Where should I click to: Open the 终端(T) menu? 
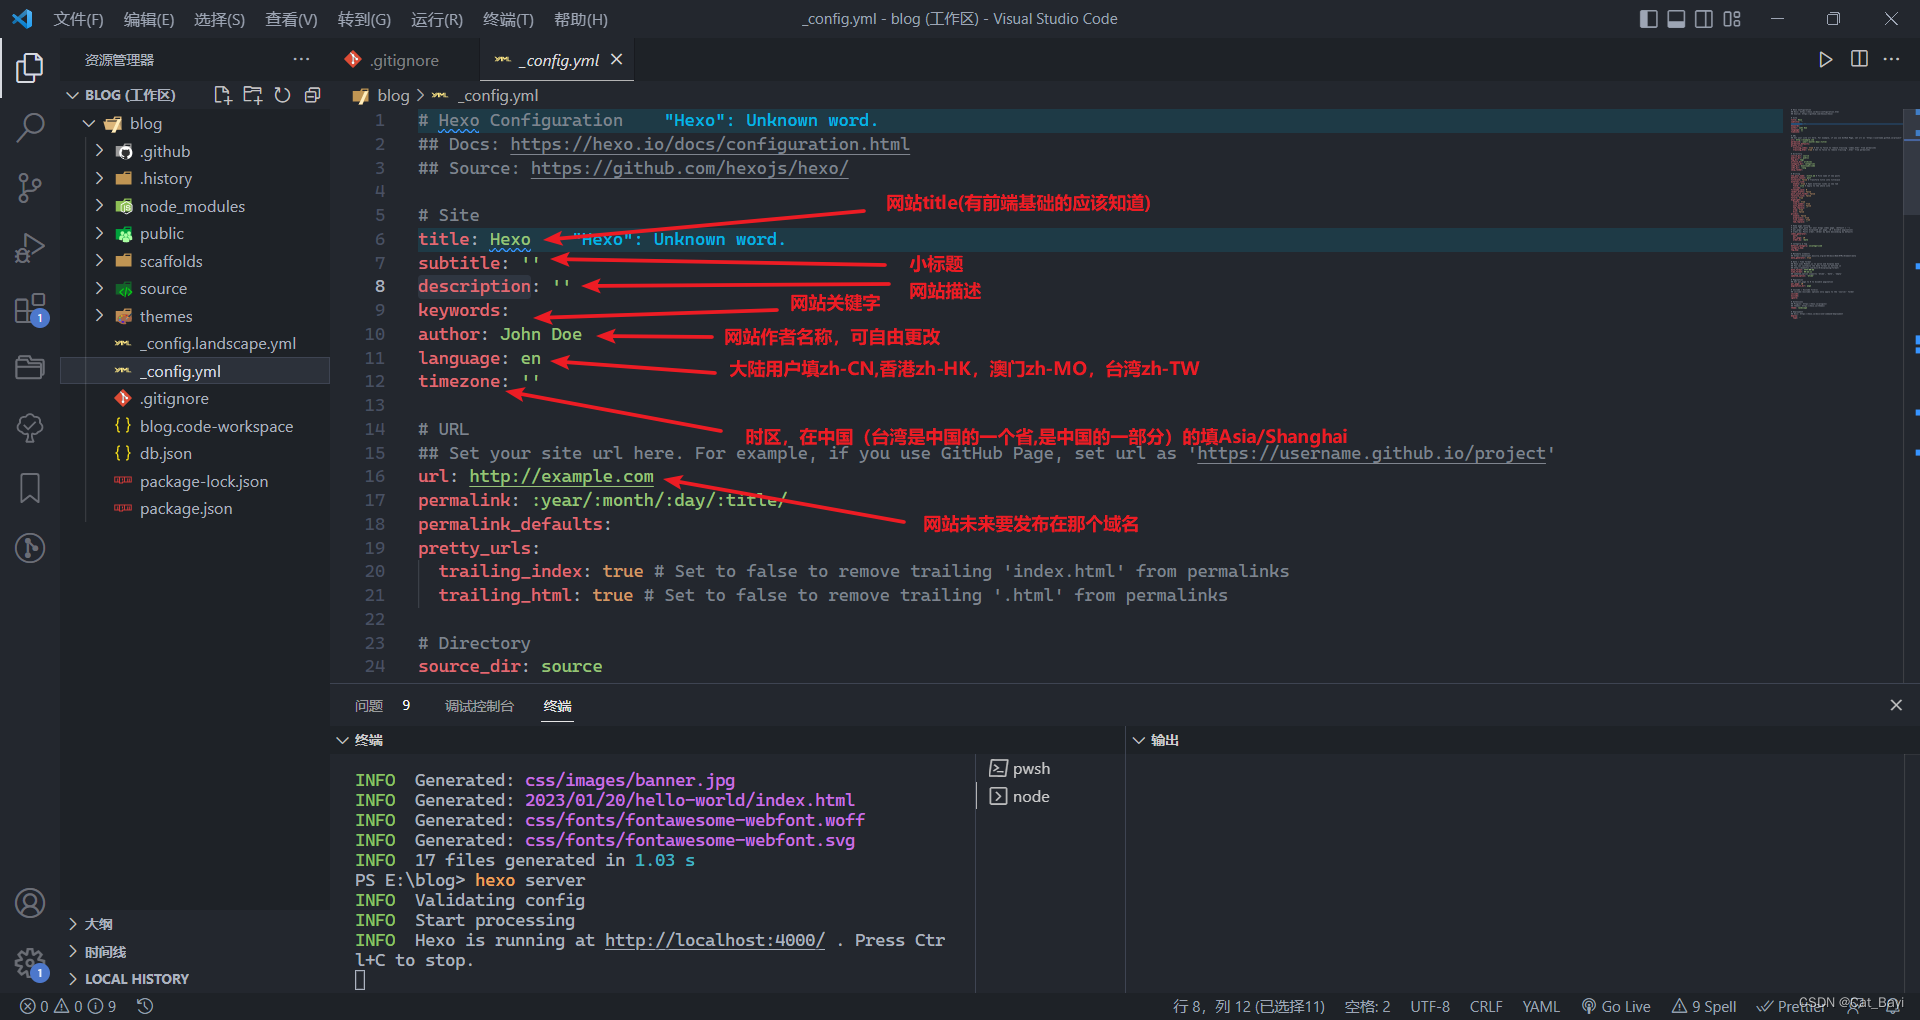click(x=508, y=19)
